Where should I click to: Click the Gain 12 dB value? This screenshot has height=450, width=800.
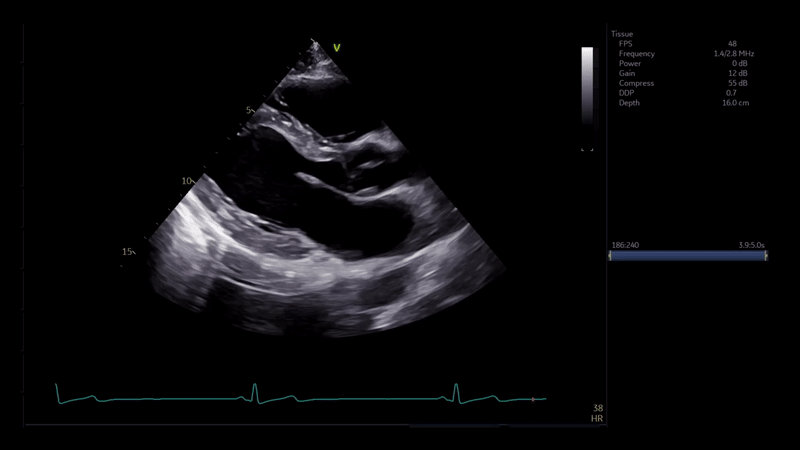(737, 74)
